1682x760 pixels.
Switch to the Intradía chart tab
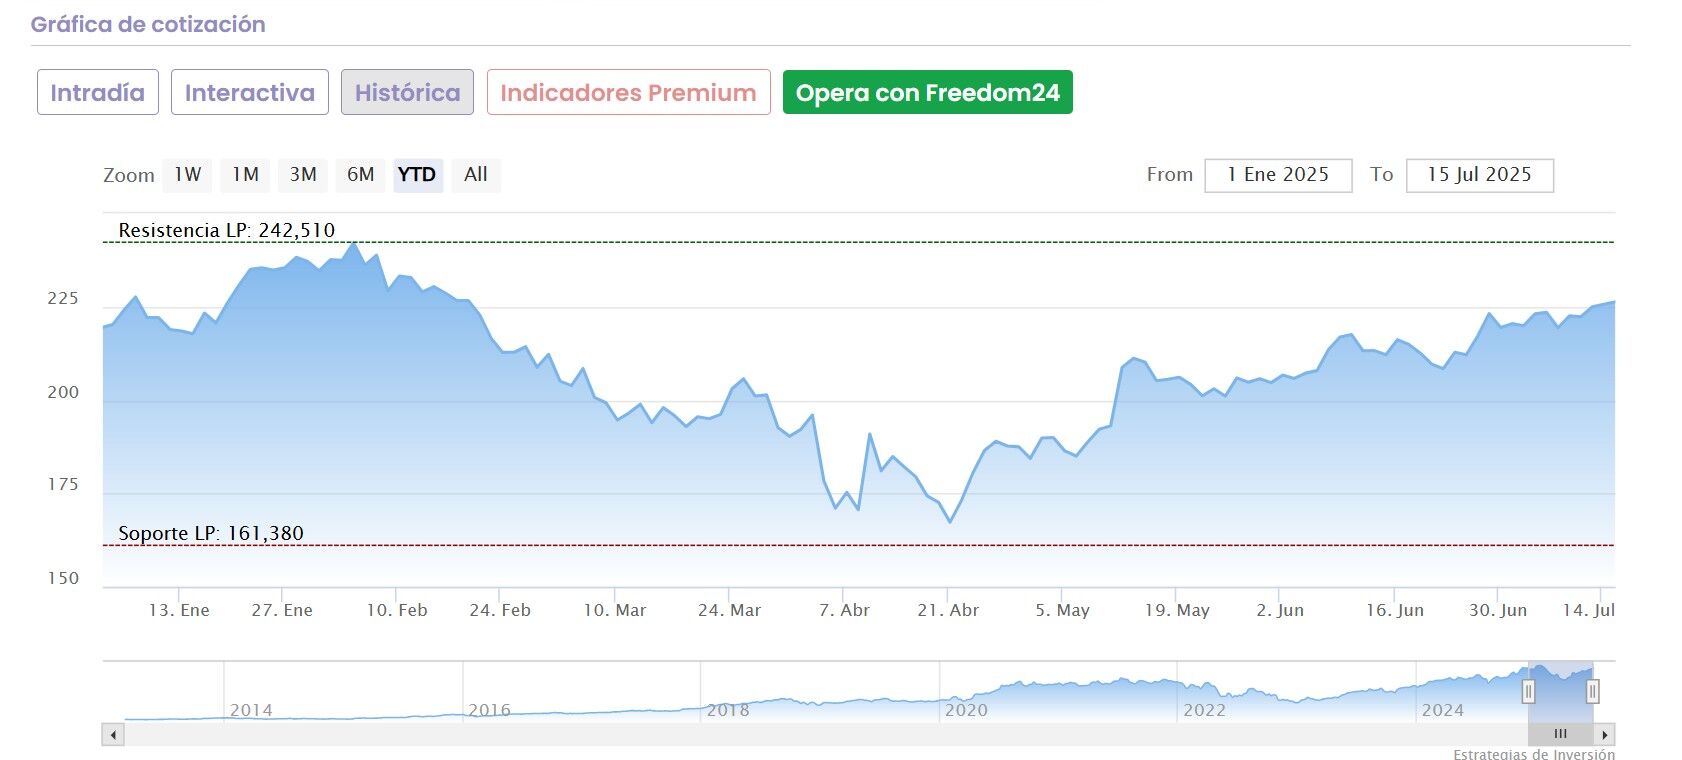98,93
